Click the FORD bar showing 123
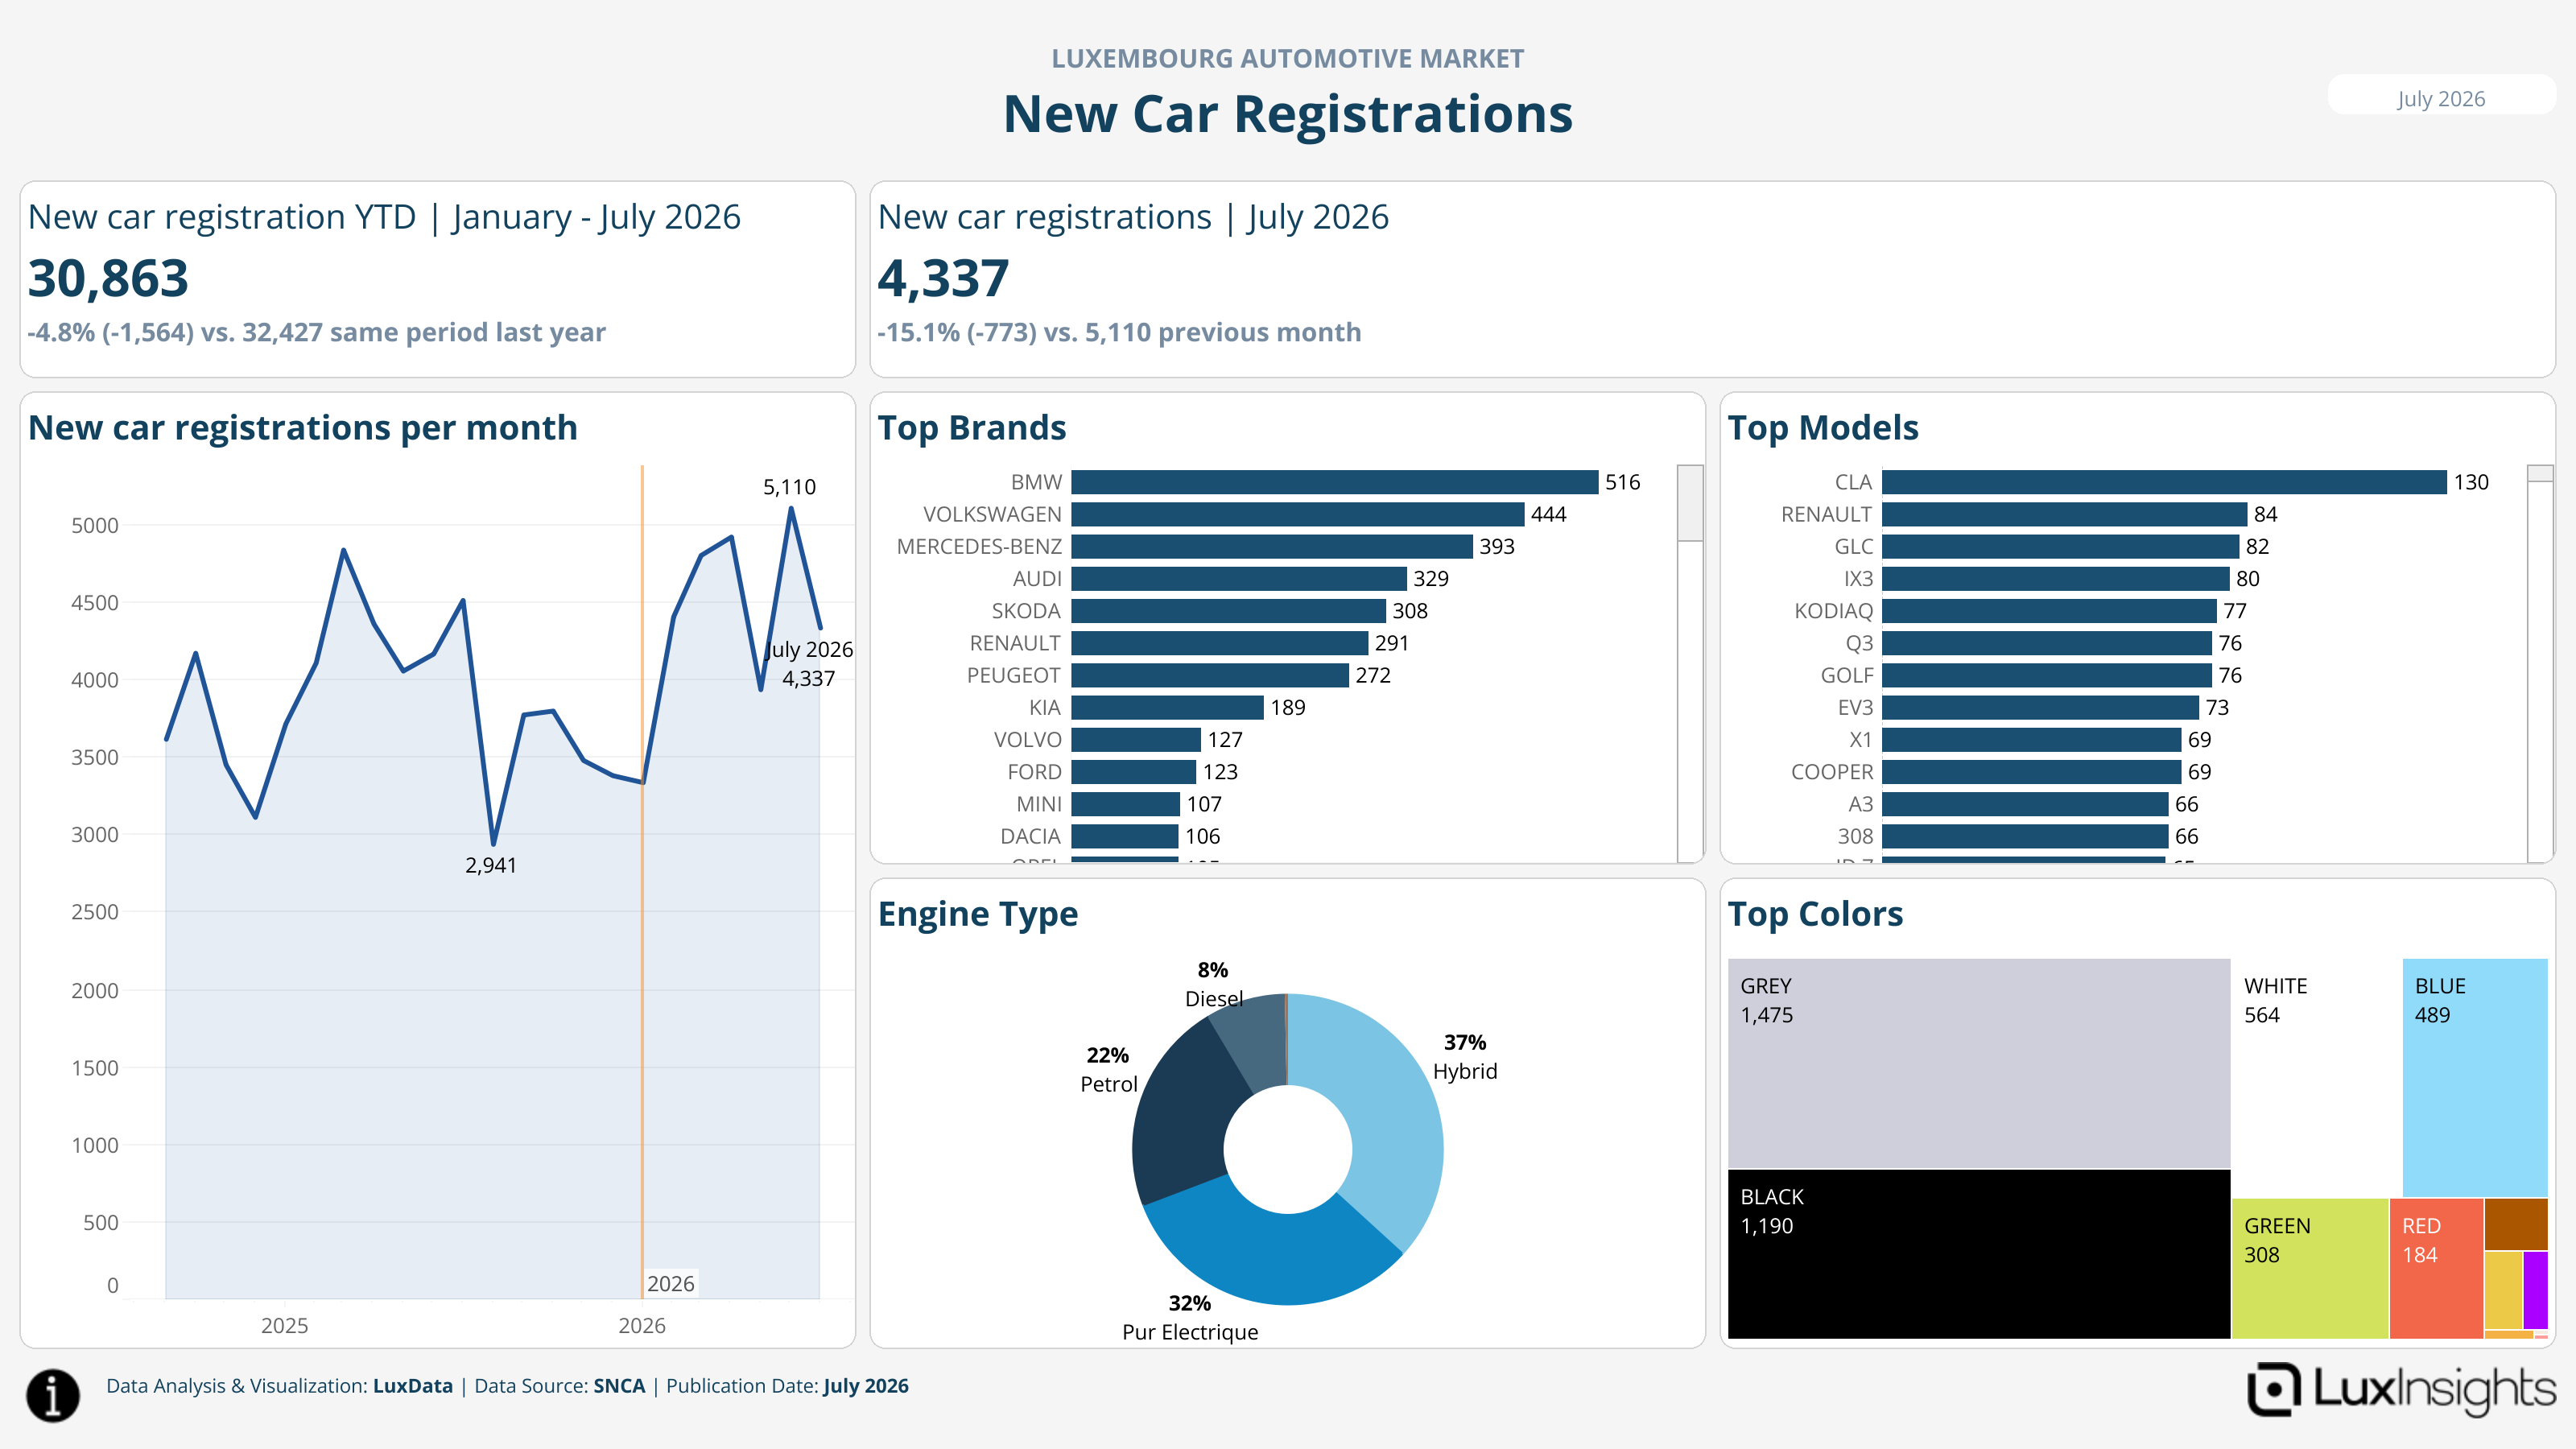2576x1449 pixels. point(1133,771)
